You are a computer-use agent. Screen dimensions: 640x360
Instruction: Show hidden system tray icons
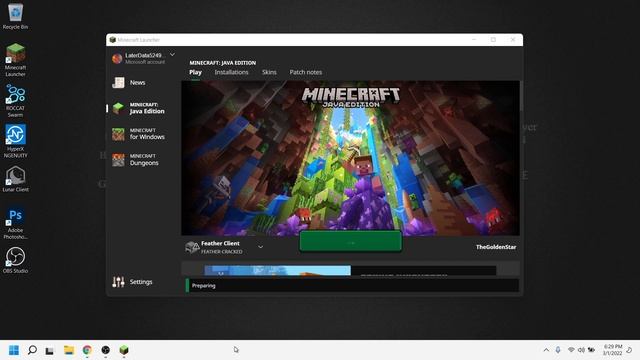coord(546,350)
